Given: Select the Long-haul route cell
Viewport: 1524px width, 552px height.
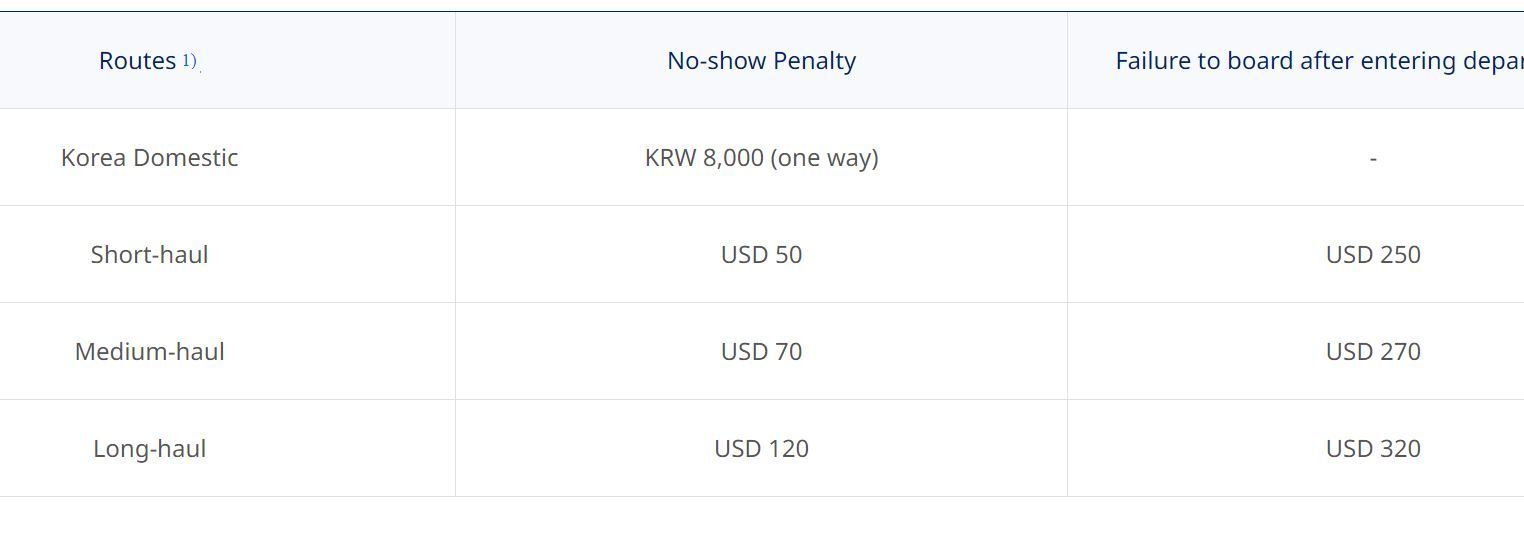Looking at the screenshot, I should click(x=149, y=449).
